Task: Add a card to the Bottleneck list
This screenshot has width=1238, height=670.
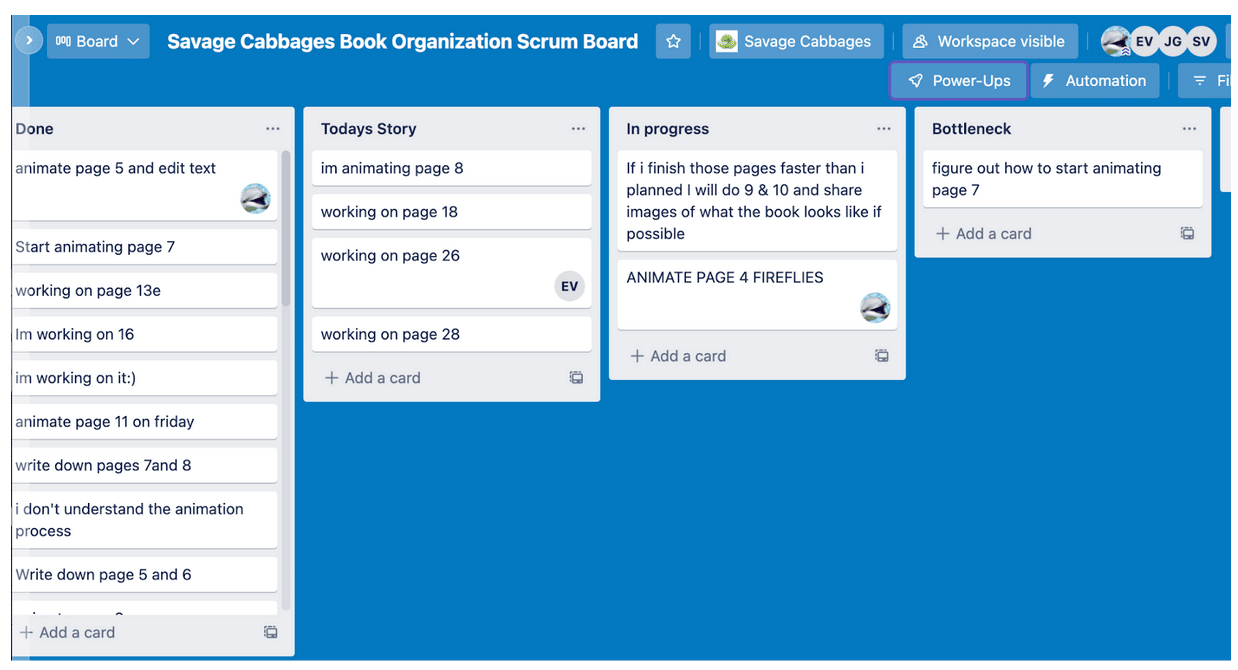Action: (983, 233)
